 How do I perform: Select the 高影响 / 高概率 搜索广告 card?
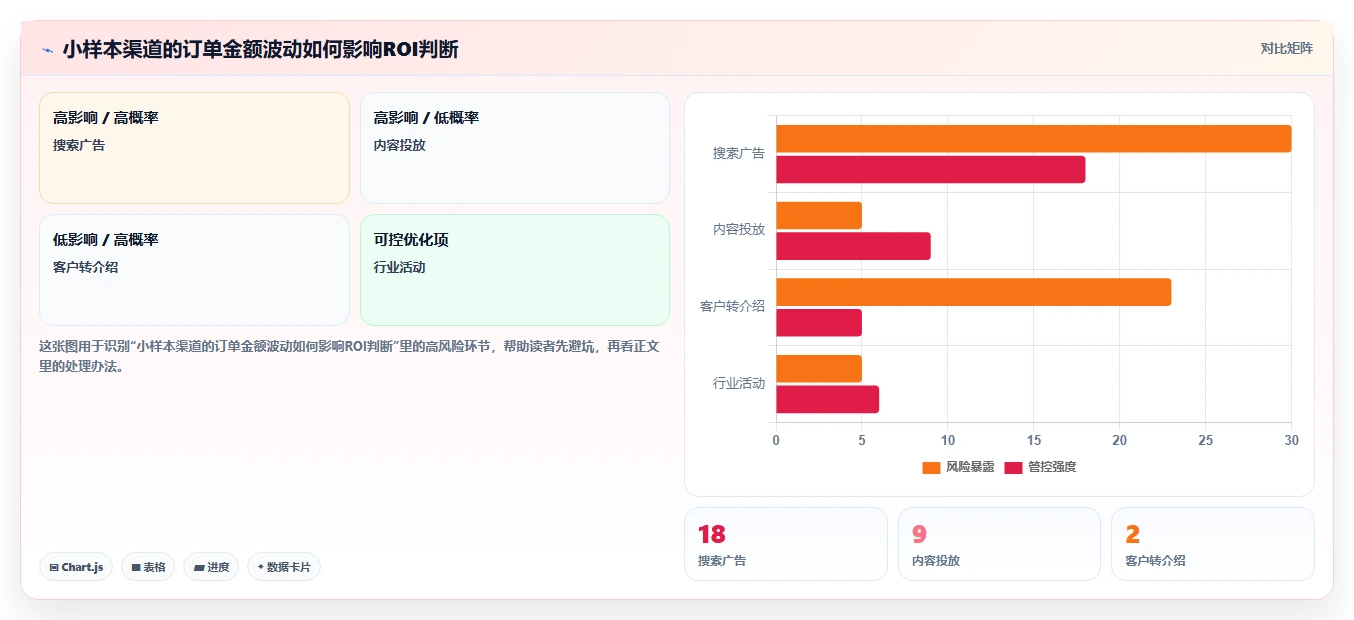point(194,148)
